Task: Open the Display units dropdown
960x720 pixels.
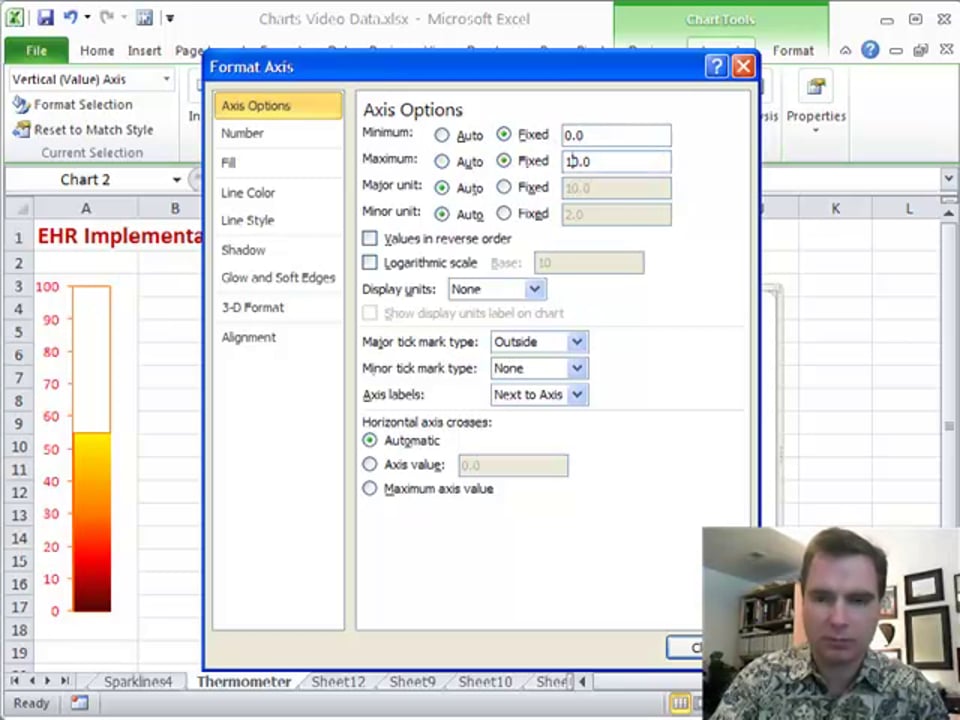Action: [534, 289]
